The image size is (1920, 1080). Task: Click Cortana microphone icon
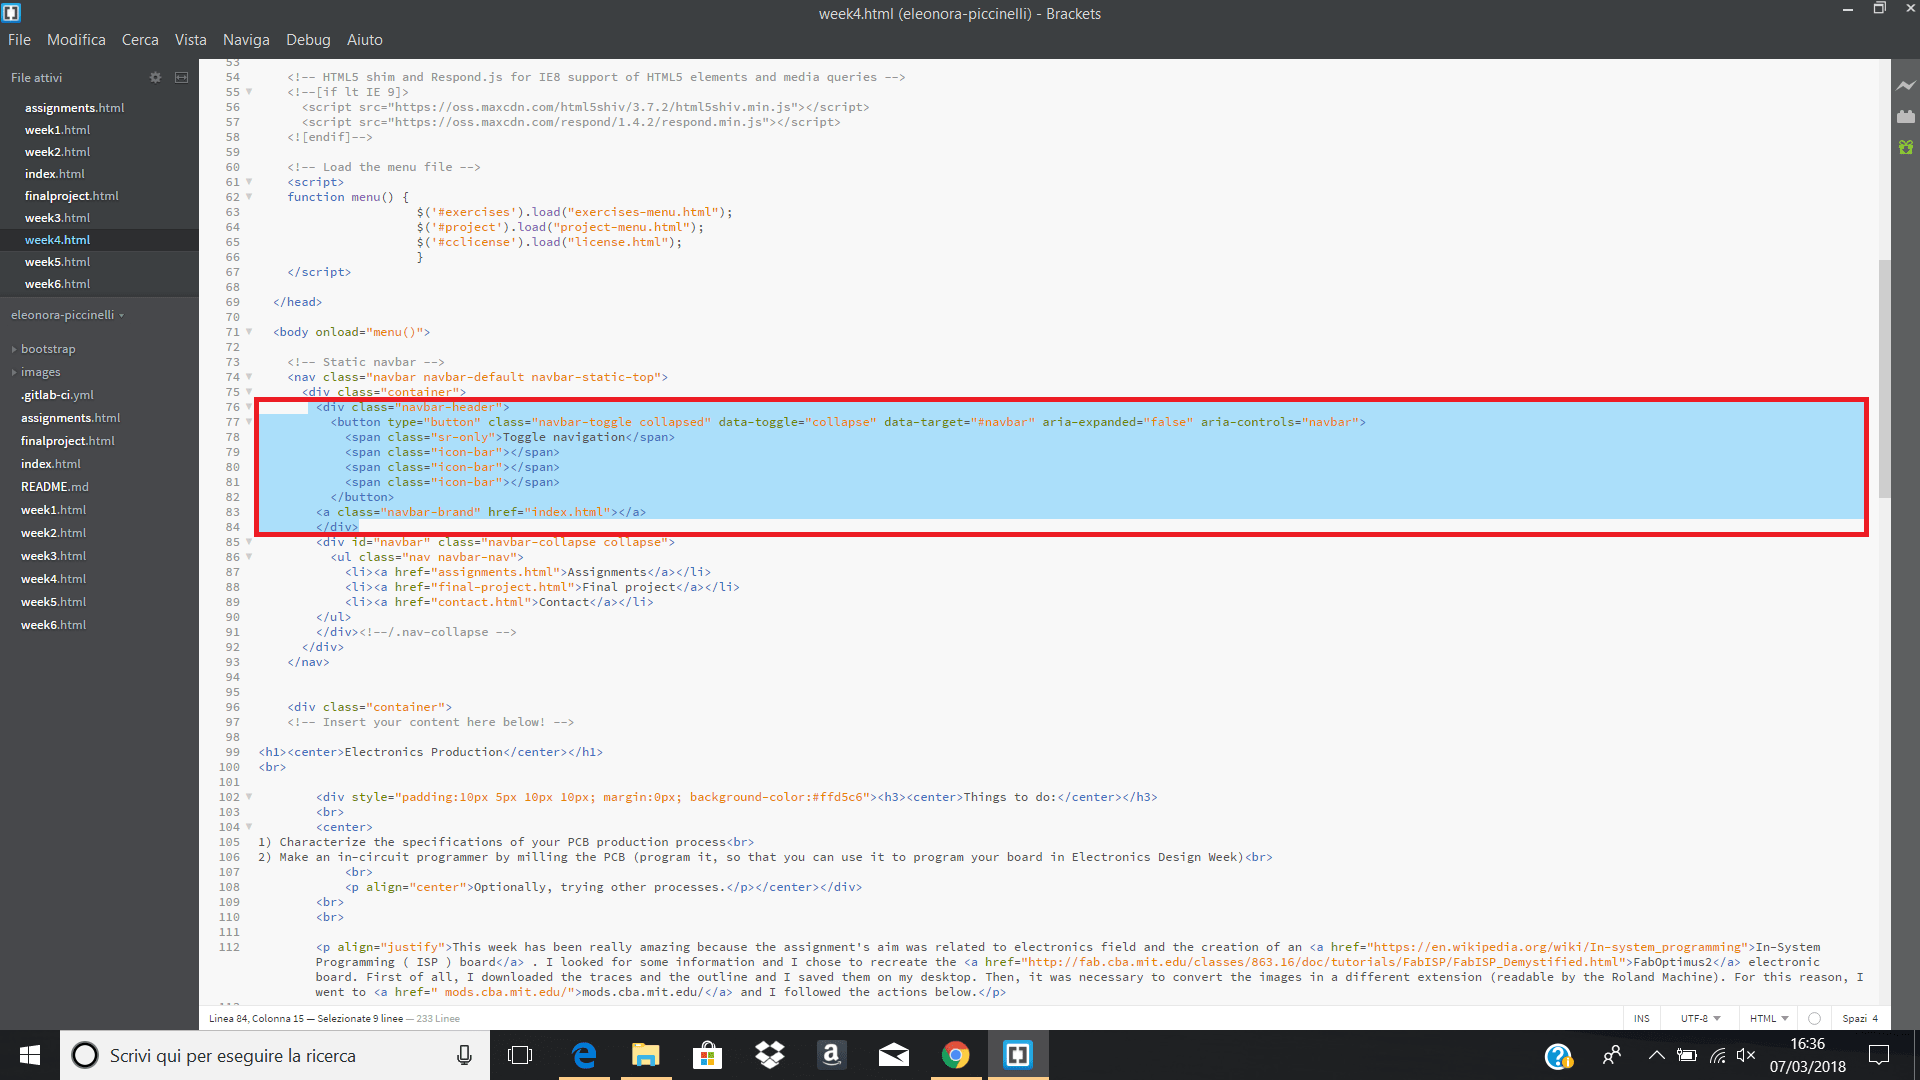[464, 1055]
